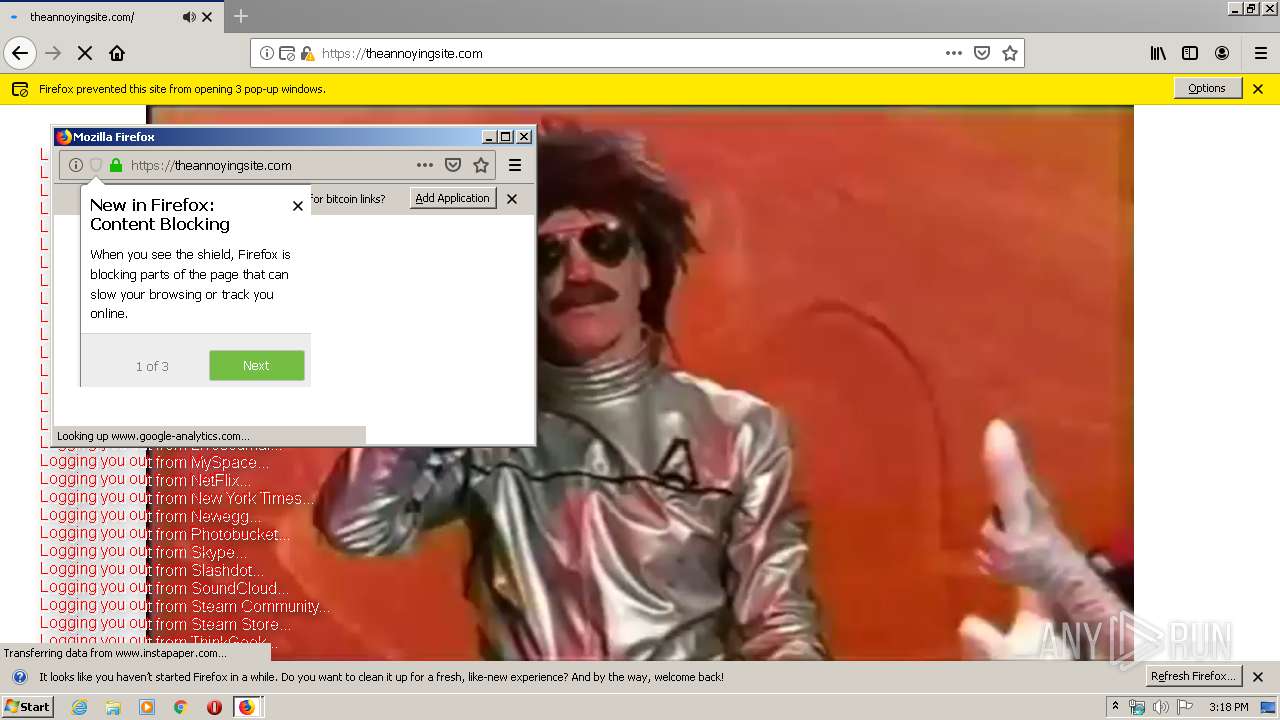Open the network tray icon
Image resolution: width=1280 pixels, height=720 pixels.
[1137, 707]
